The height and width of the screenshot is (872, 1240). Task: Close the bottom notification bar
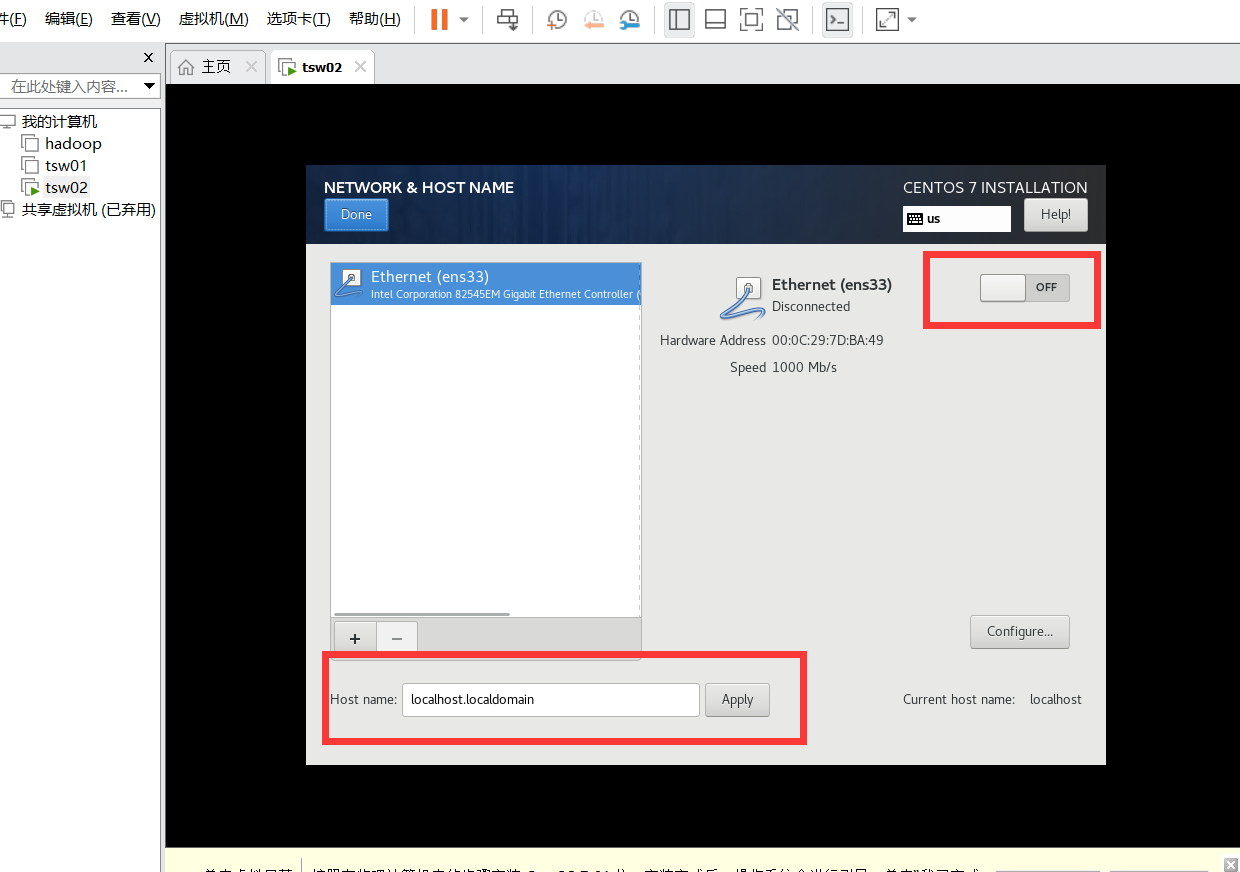pos(1231,864)
